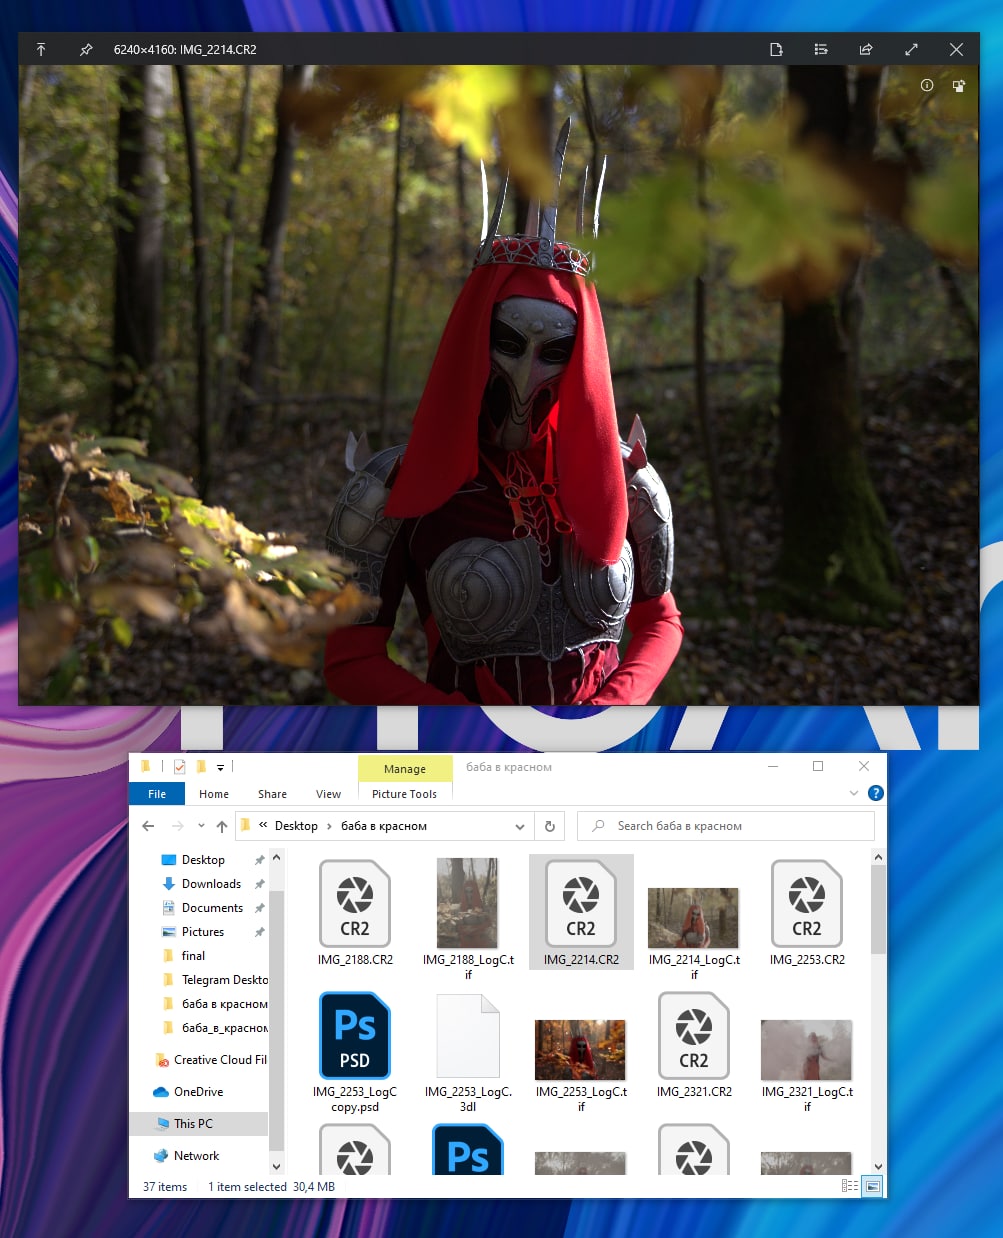Go up one folder level
Image resolution: width=1003 pixels, height=1238 pixels.
click(222, 826)
